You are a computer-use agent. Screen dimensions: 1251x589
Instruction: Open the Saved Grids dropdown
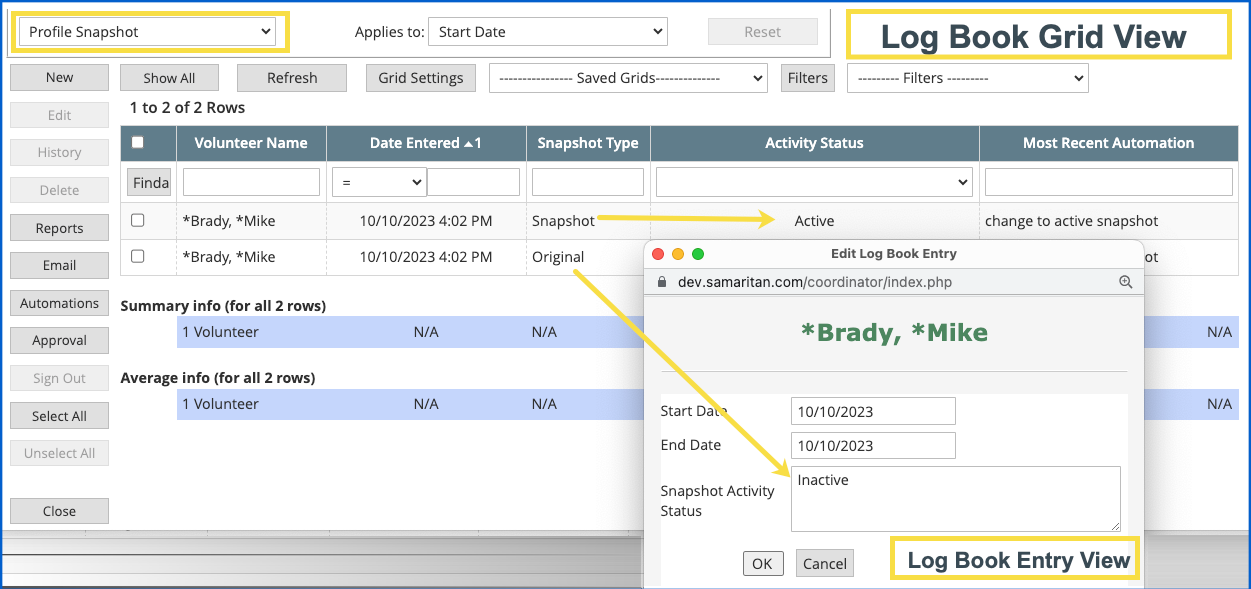click(x=627, y=78)
